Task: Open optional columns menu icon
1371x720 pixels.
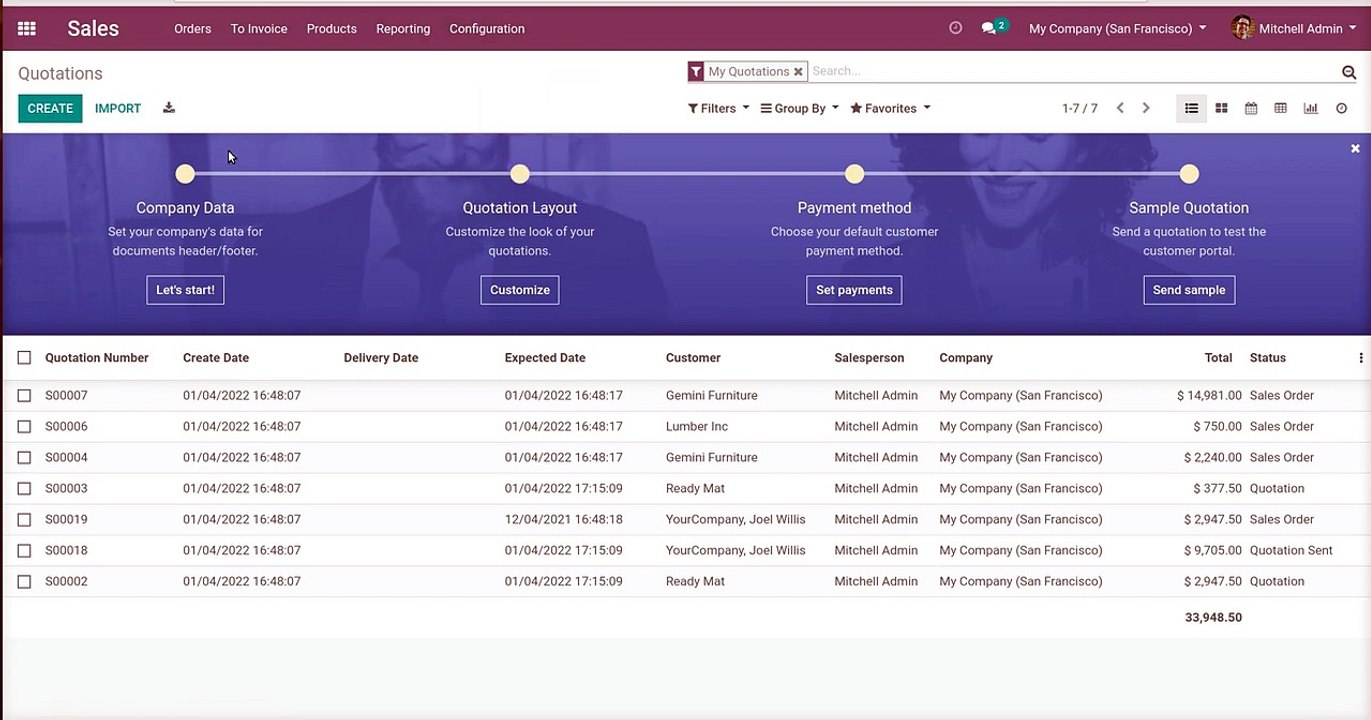Action: [1360, 358]
